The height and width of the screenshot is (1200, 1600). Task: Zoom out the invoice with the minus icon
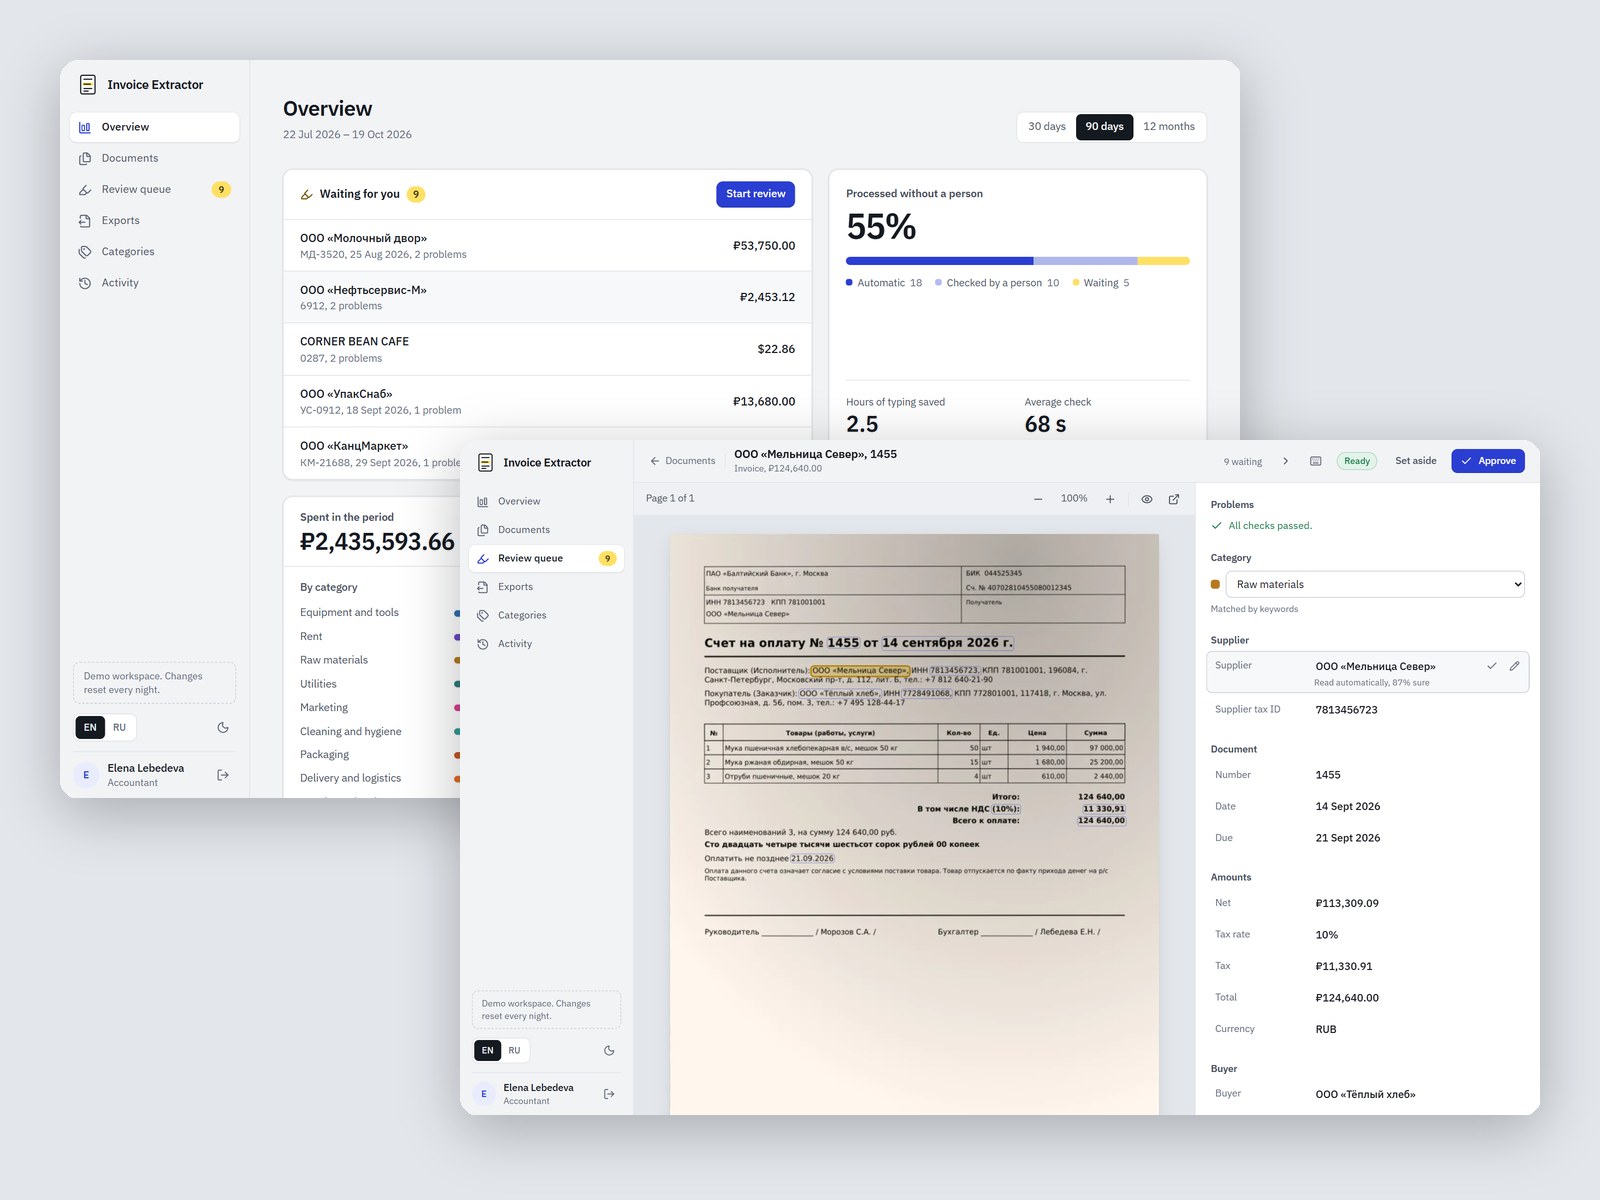click(1038, 499)
